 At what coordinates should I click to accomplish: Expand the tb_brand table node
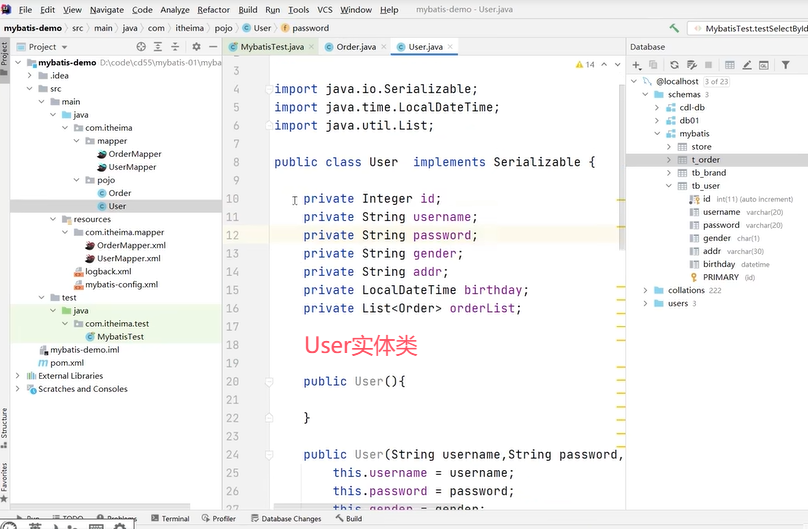click(669, 173)
